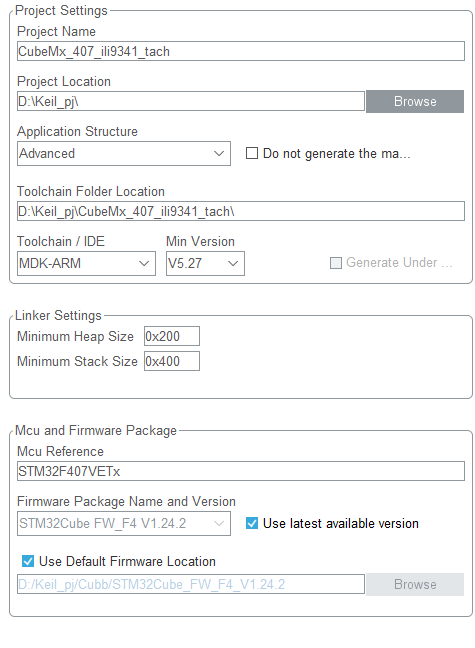The height and width of the screenshot is (648, 475).
Task: Toggle the Generate Under Root checkbox
Action: [336, 263]
